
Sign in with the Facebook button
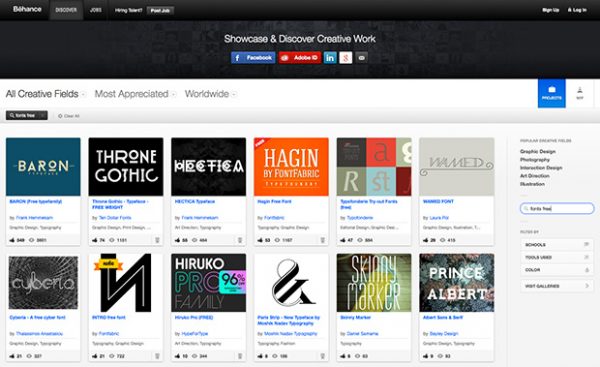(253, 58)
